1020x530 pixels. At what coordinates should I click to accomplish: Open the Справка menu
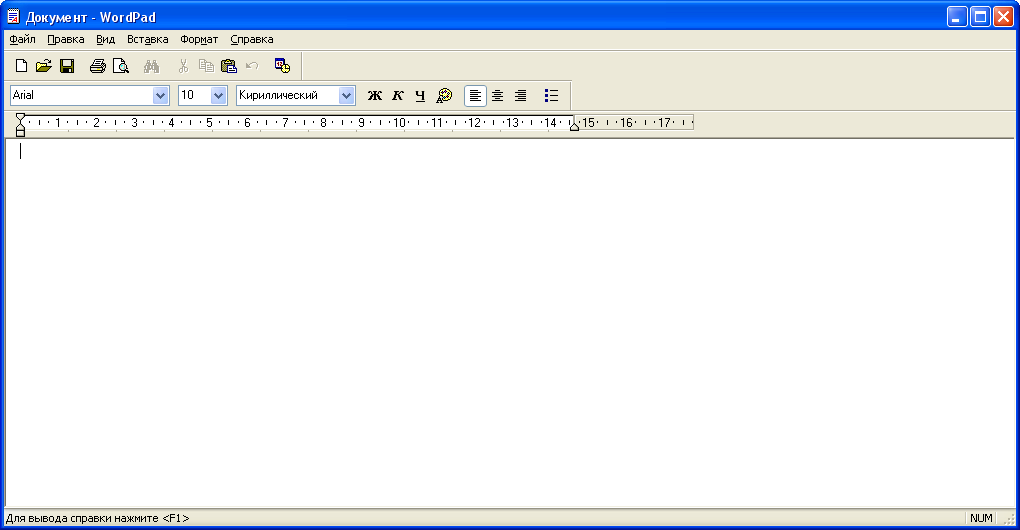coord(252,39)
